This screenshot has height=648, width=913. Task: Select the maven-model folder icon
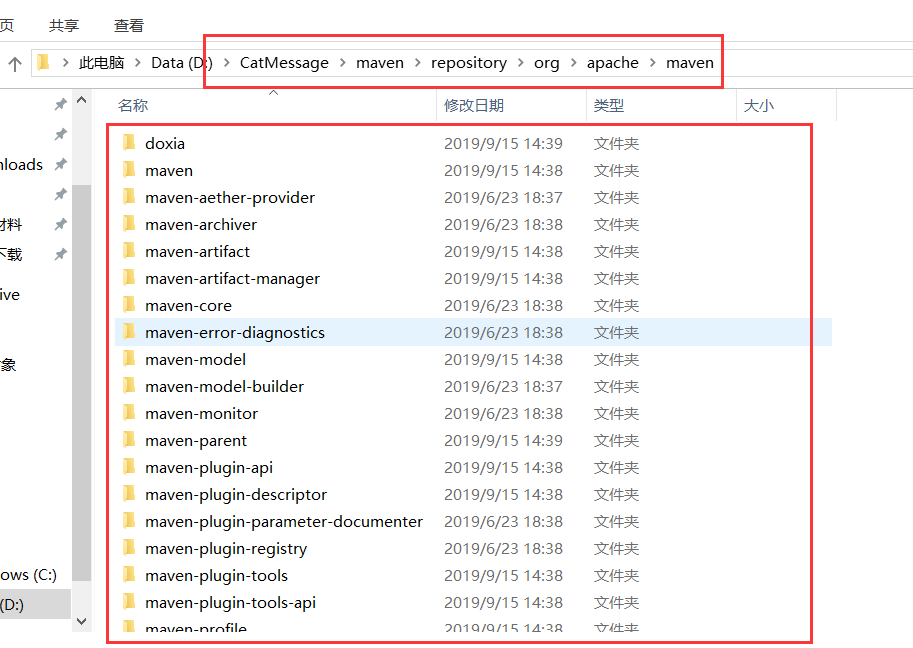[x=129, y=359]
